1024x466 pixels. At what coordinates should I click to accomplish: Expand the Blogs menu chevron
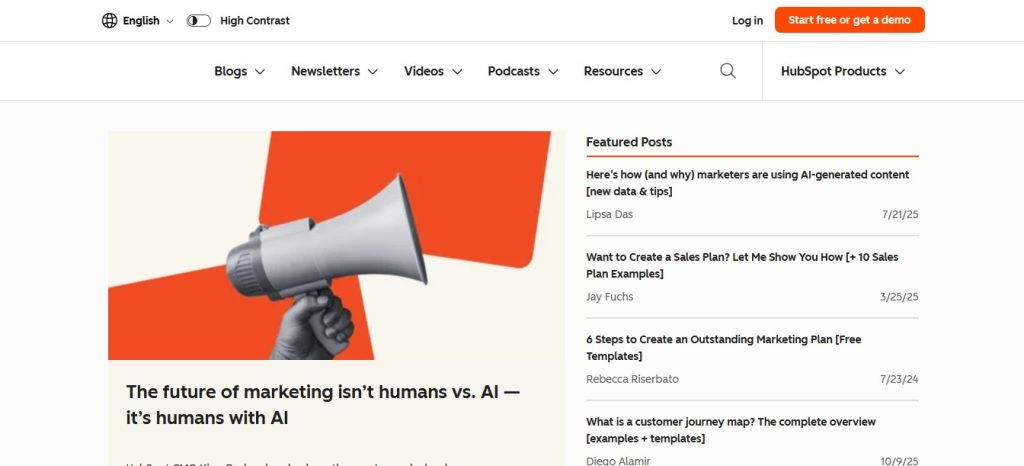tap(260, 72)
